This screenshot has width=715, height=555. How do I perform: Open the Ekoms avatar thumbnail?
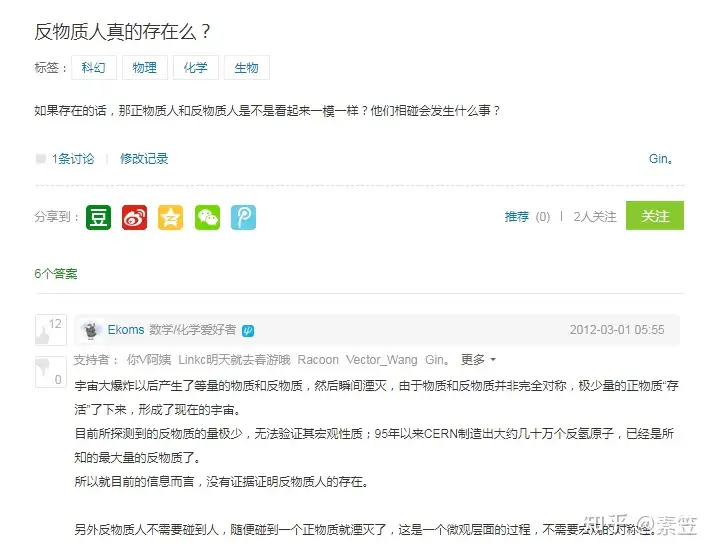91,330
